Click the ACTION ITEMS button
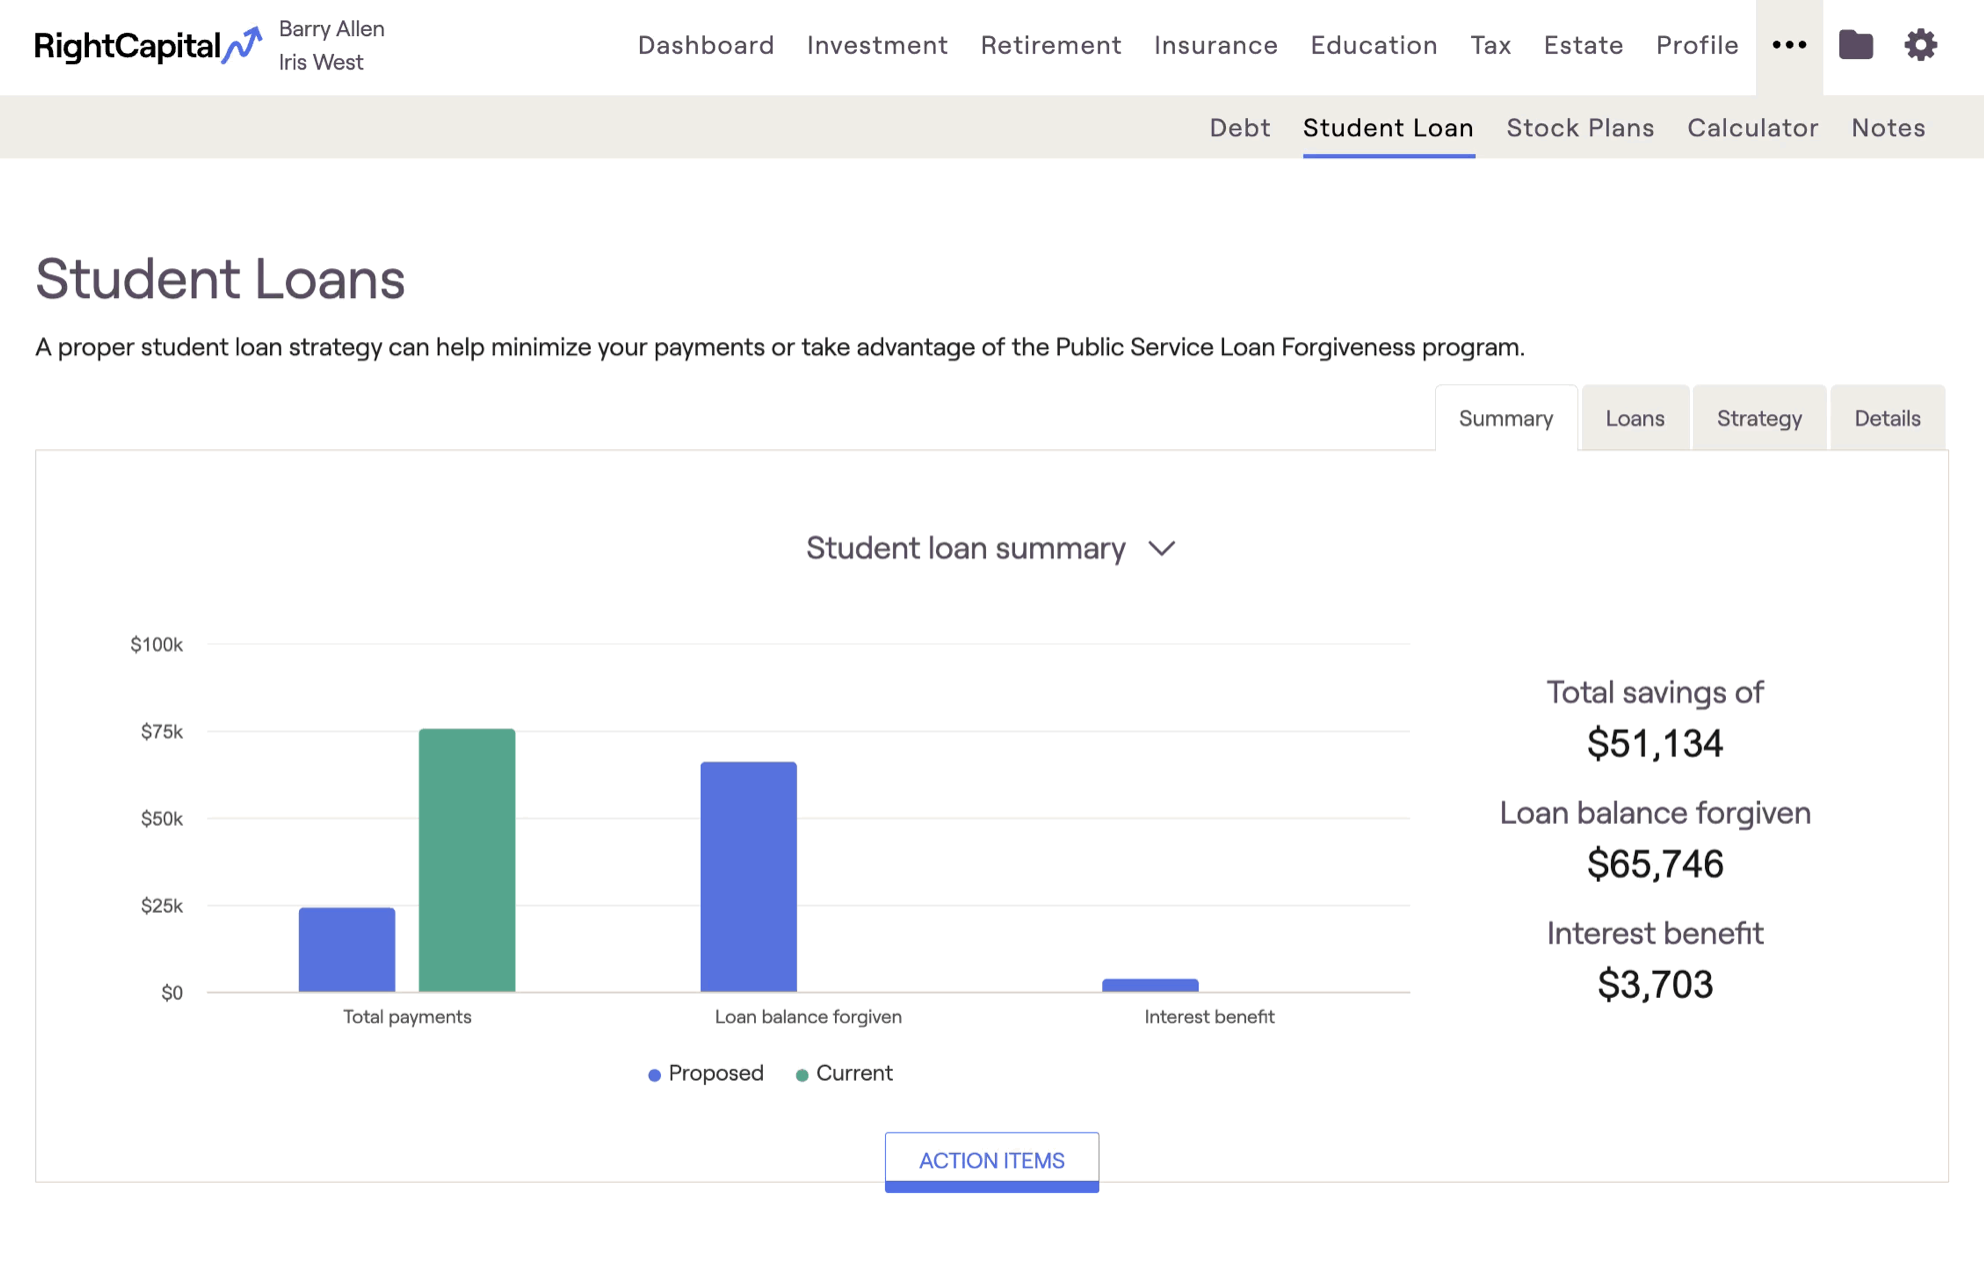1984x1265 pixels. (992, 1161)
